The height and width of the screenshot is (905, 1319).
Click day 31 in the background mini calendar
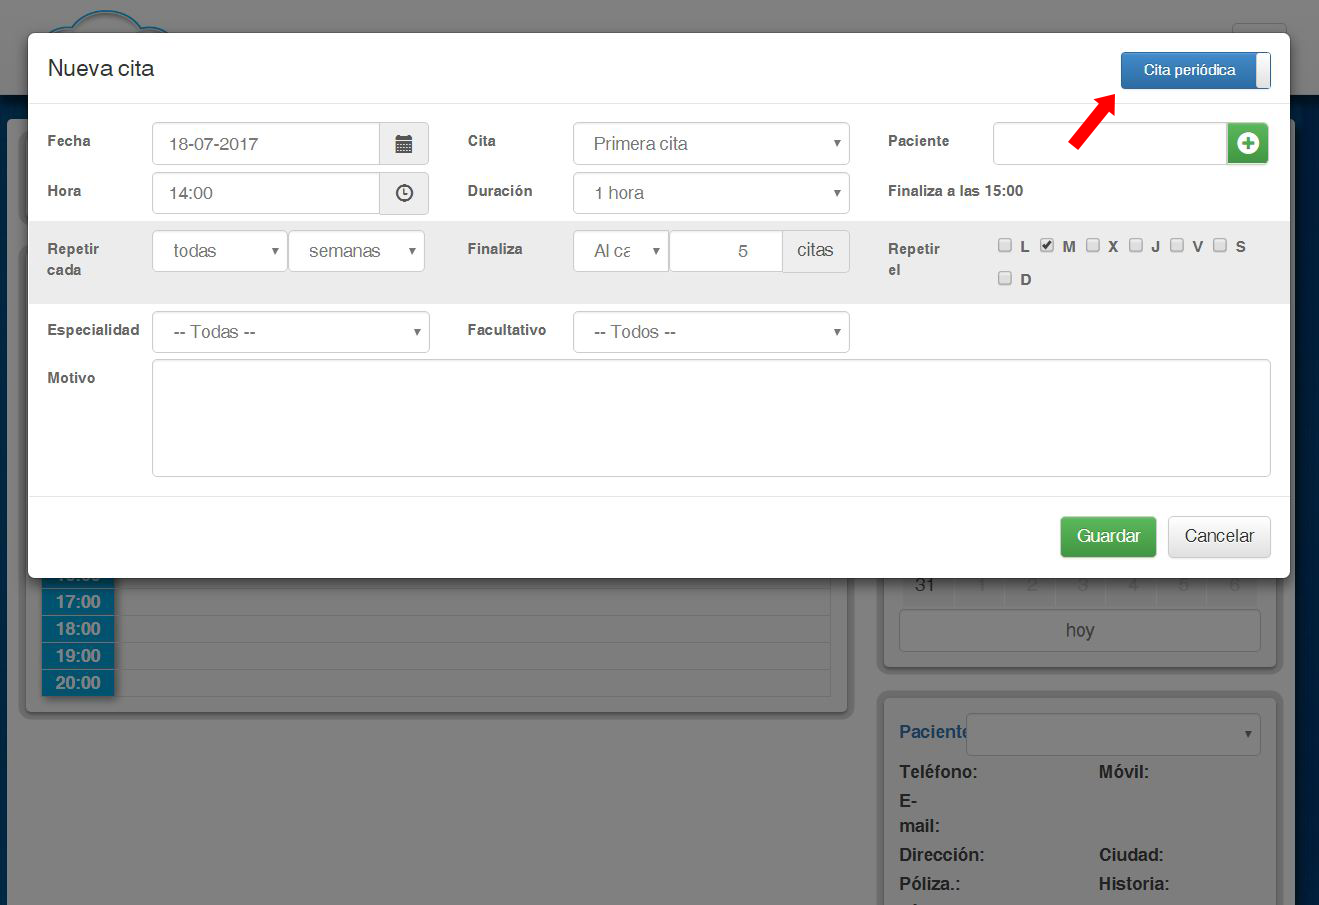click(x=925, y=586)
